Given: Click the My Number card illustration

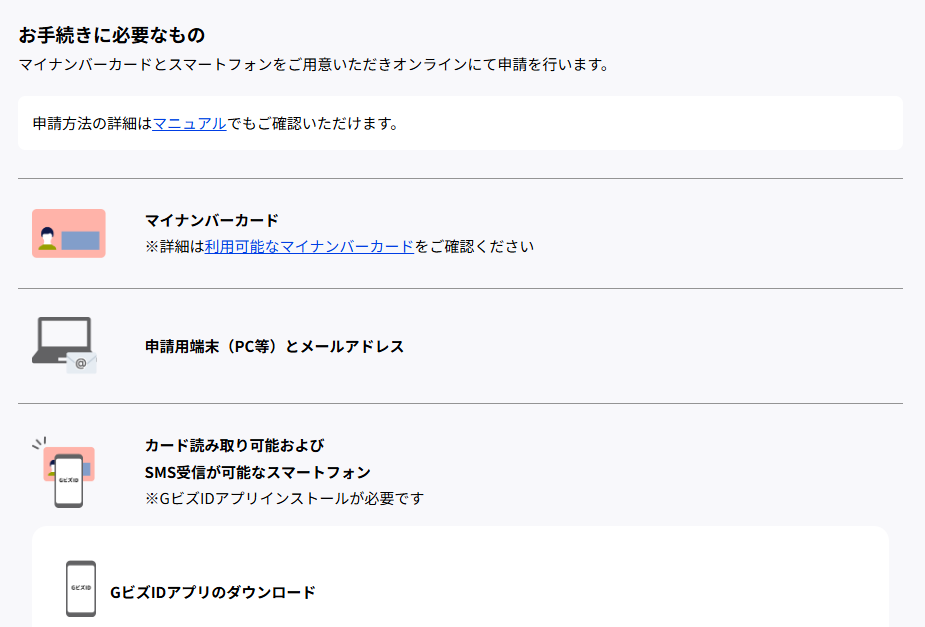Looking at the screenshot, I should [69, 234].
